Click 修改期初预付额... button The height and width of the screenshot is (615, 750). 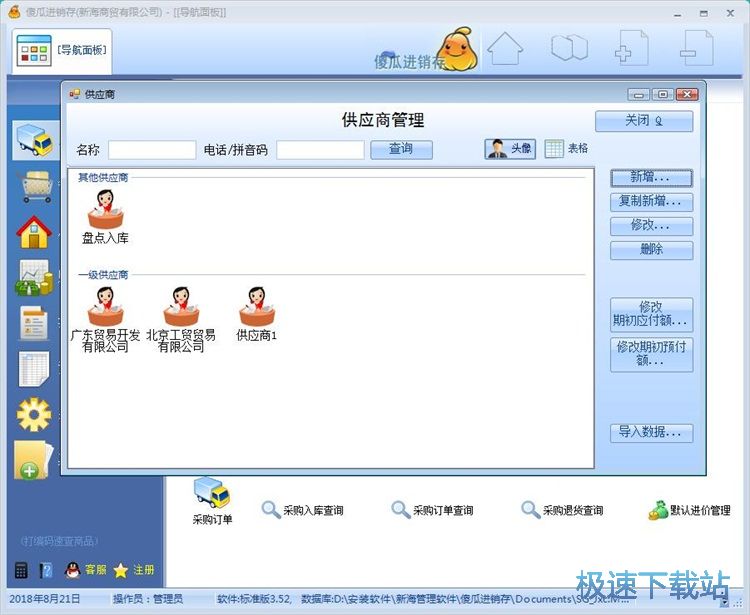tap(651, 354)
